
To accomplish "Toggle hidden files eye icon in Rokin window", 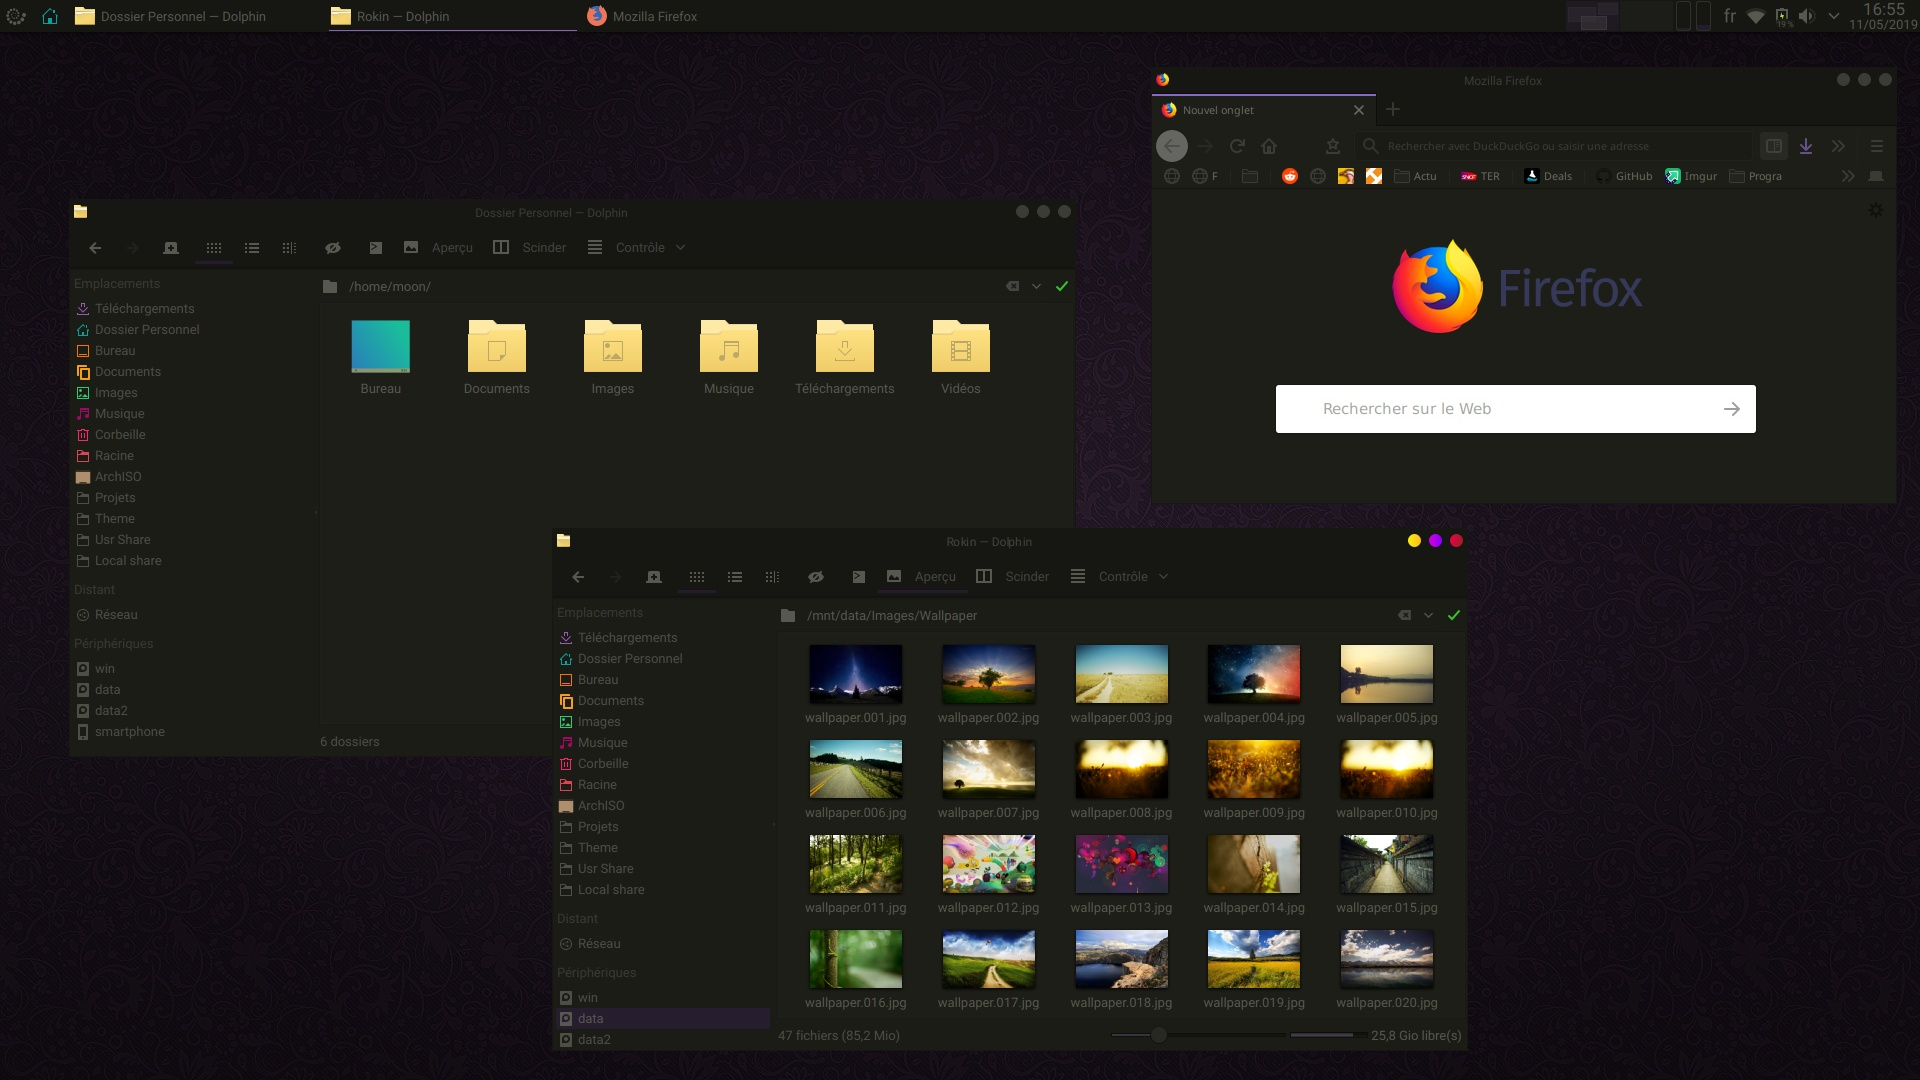I will (x=816, y=577).
